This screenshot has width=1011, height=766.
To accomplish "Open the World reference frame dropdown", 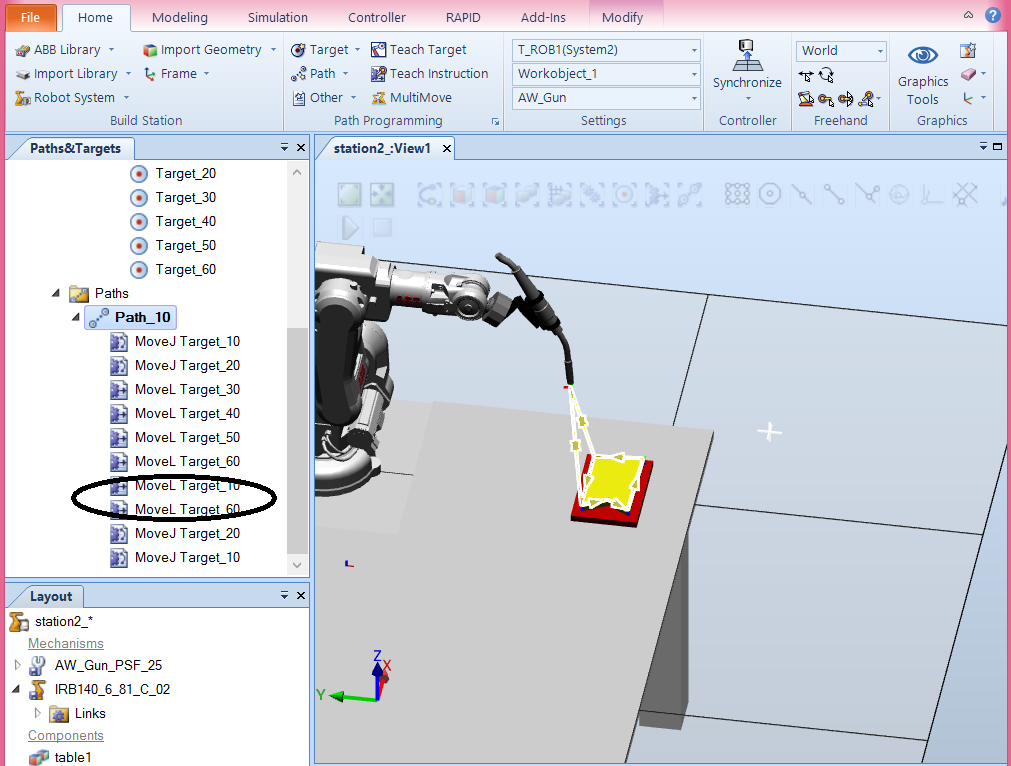I will coord(879,50).
